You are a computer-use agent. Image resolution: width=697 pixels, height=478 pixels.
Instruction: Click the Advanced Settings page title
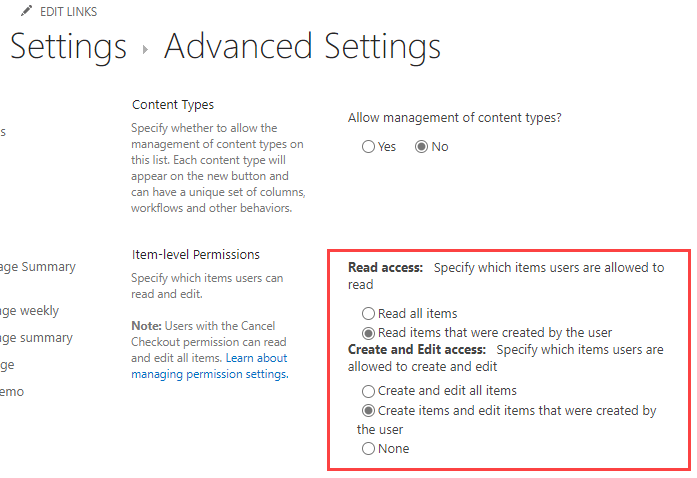tap(302, 46)
